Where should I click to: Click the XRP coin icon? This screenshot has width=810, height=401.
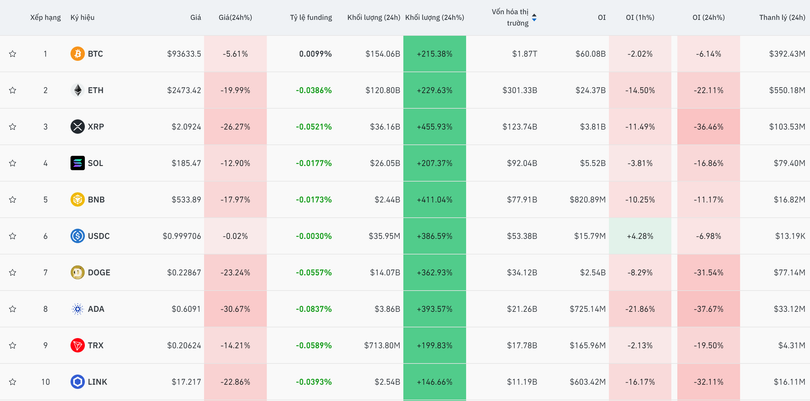click(77, 127)
